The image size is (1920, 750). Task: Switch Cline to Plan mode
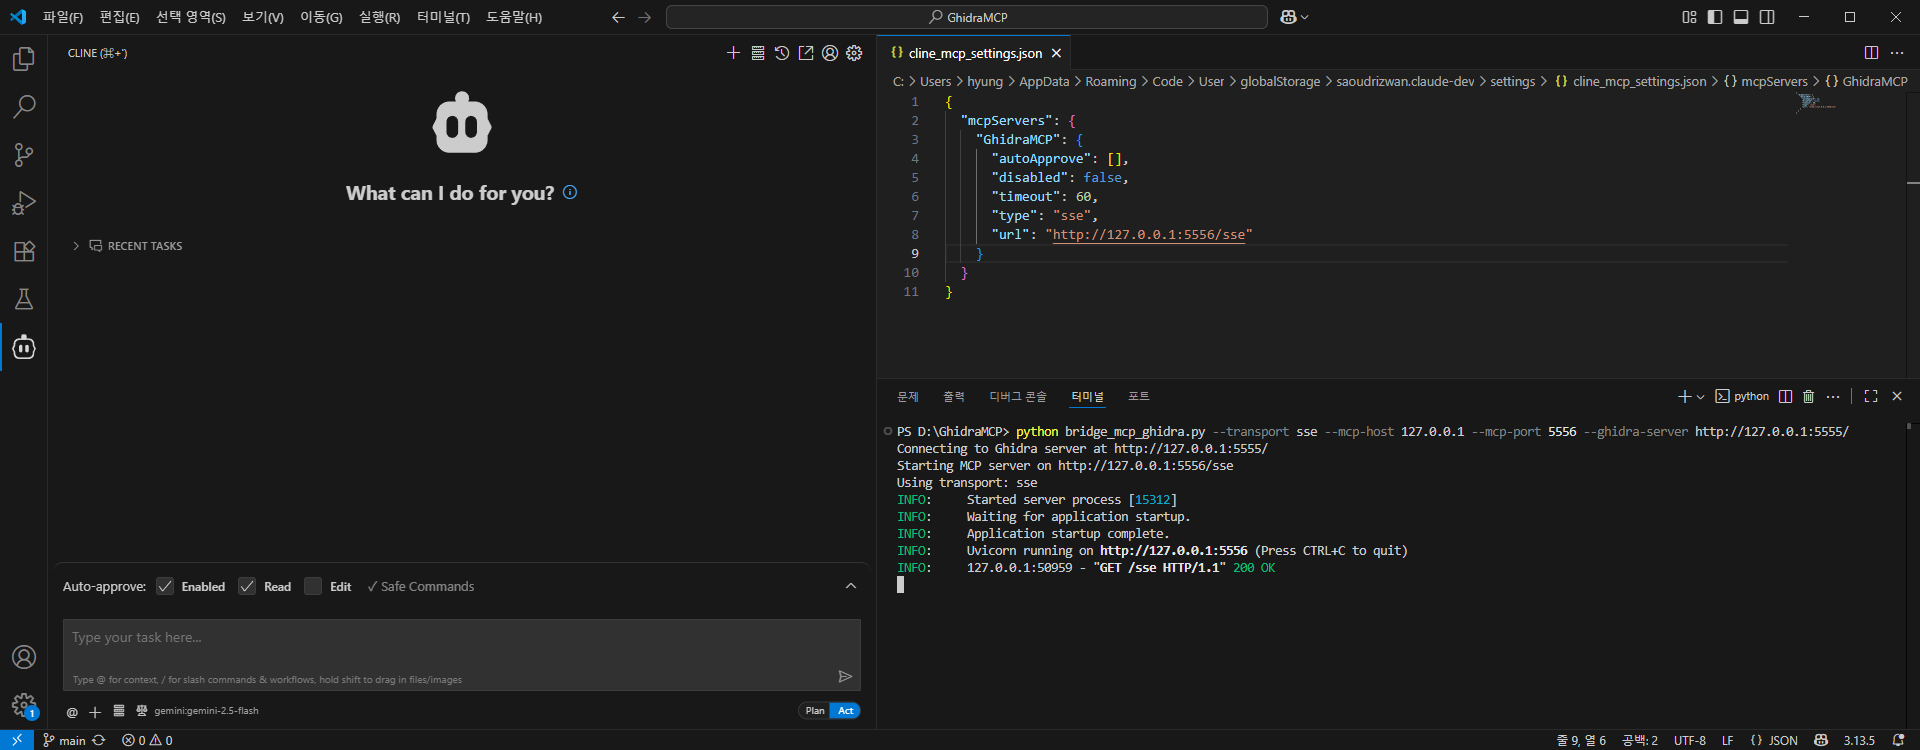click(815, 711)
